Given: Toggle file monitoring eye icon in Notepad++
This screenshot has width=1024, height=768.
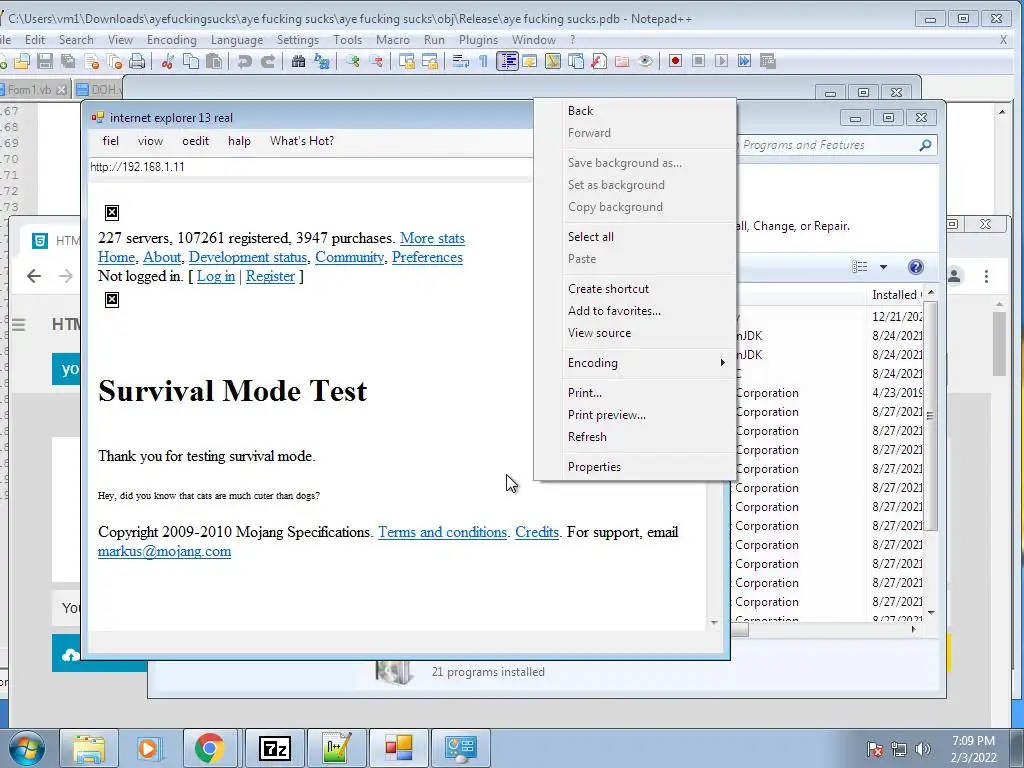Looking at the screenshot, I should [645, 61].
